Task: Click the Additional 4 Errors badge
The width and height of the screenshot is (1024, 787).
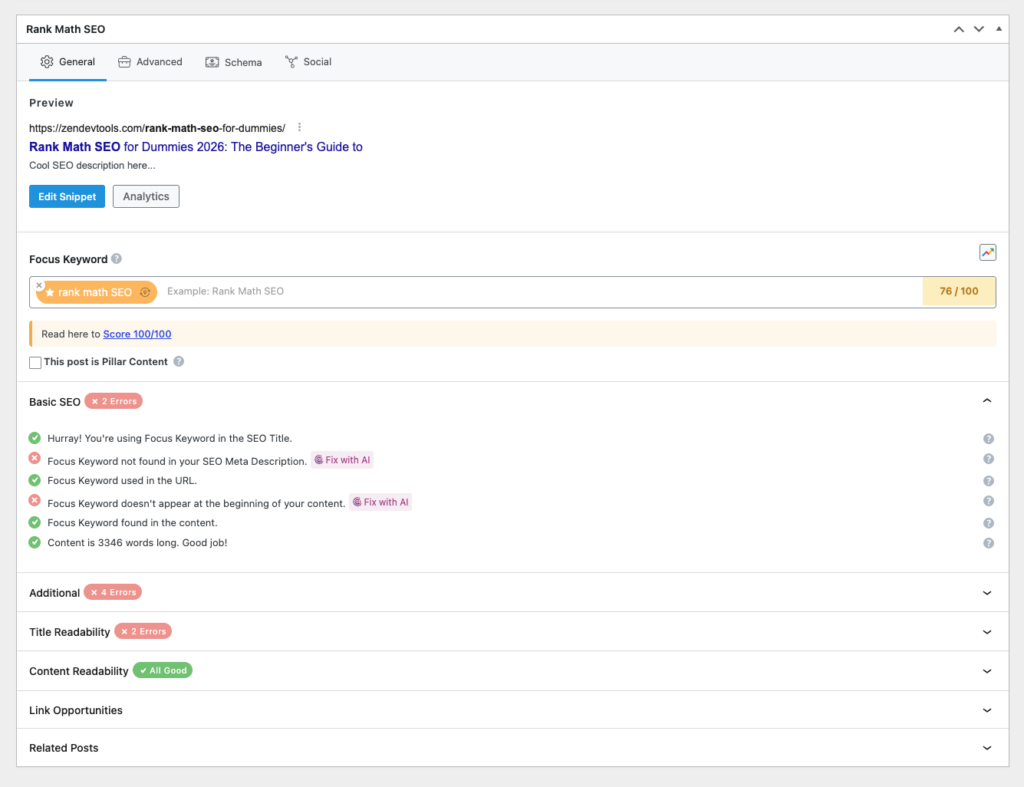Action: pos(113,592)
